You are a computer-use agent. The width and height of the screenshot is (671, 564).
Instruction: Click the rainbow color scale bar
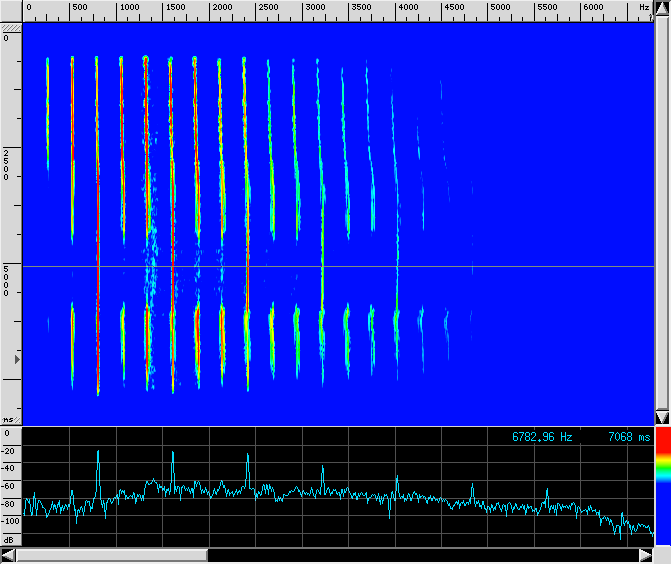pyautogui.click(x=662, y=470)
